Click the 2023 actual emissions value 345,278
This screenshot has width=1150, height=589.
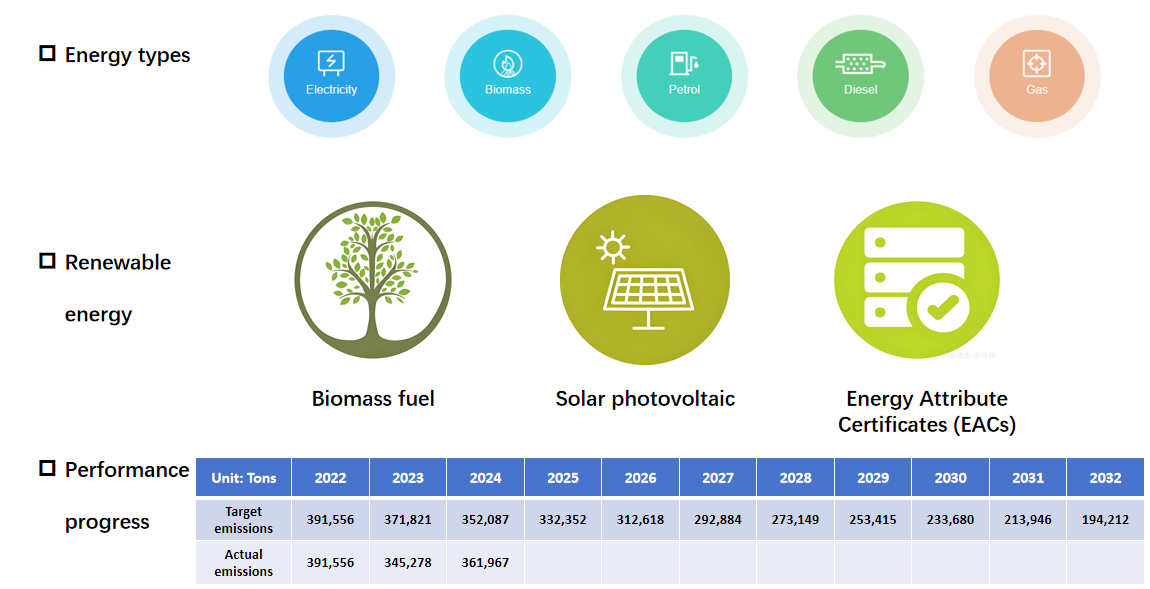coord(408,562)
